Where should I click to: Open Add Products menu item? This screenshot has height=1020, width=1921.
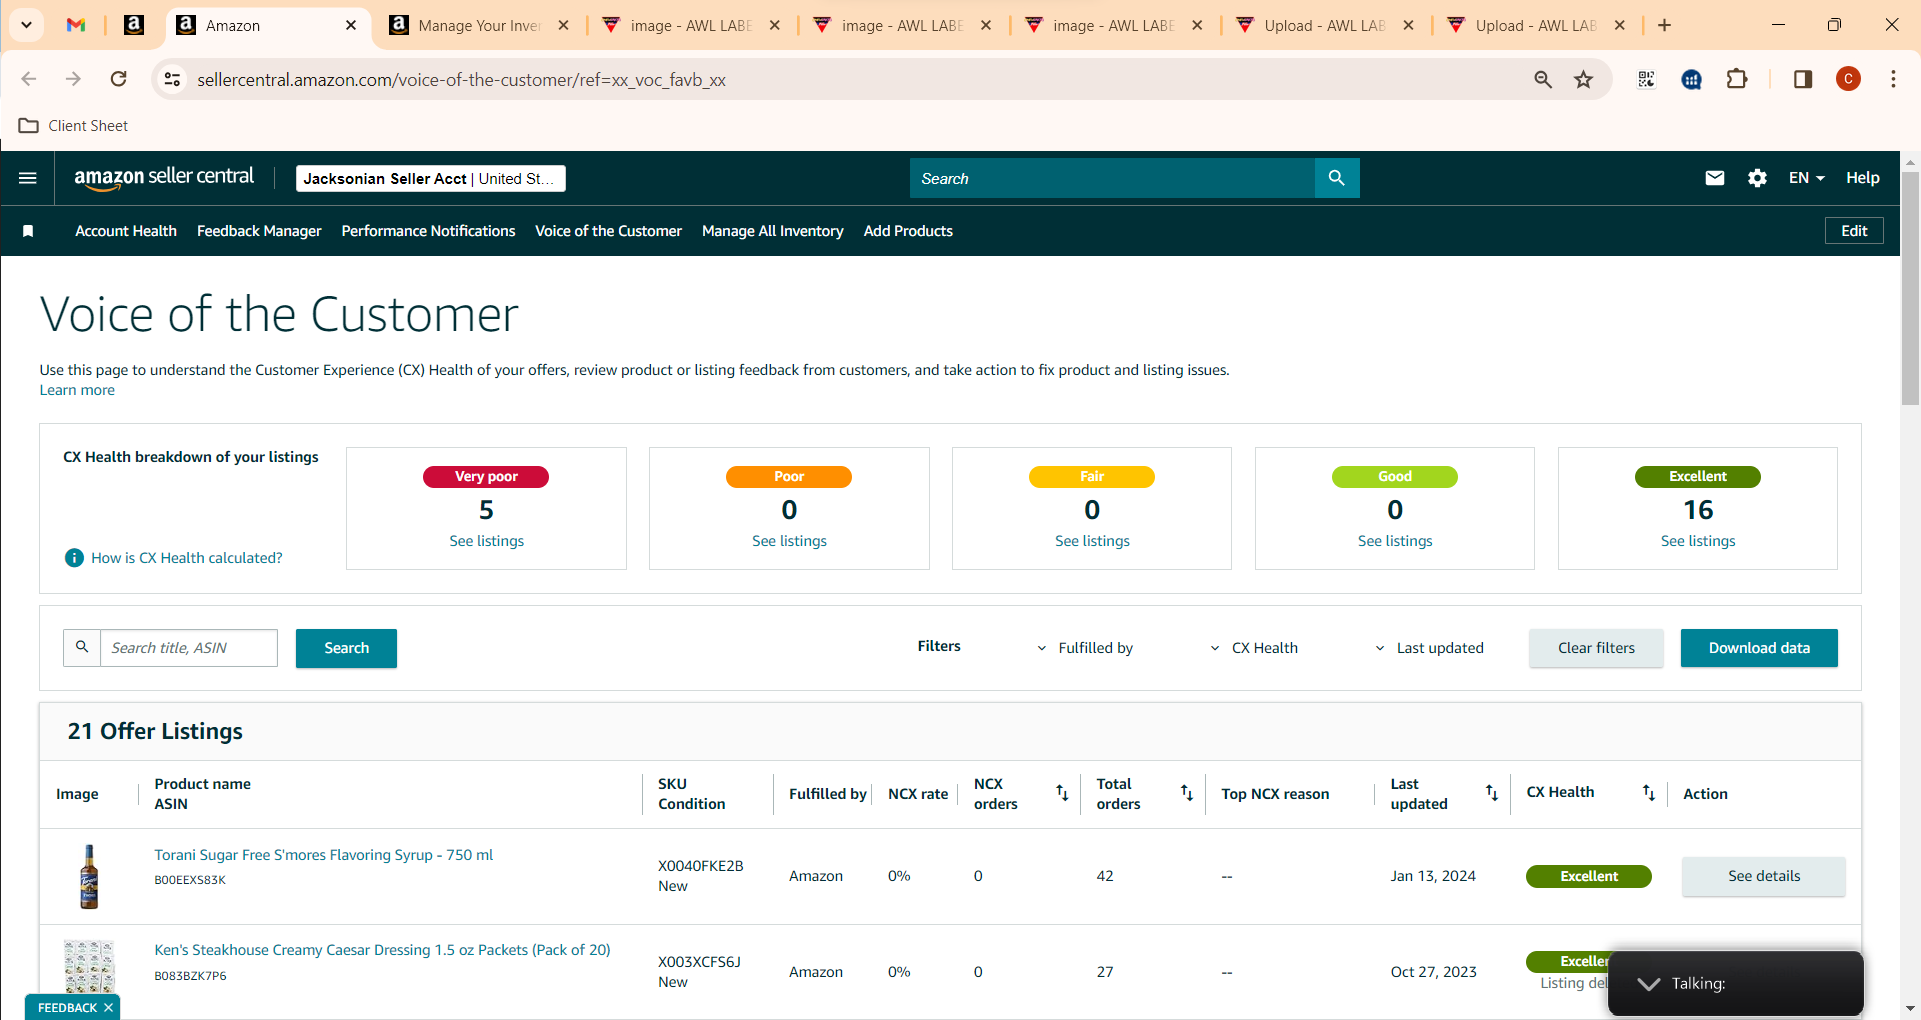pos(908,231)
